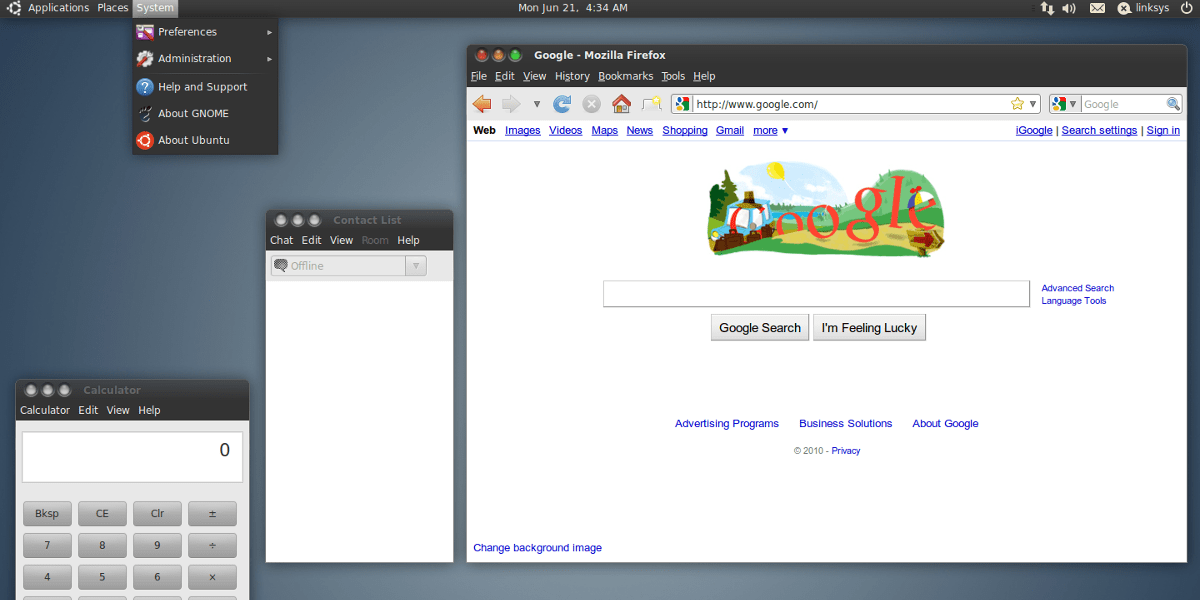Click the Firefox Back arrow button
Image resolution: width=1200 pixels, height=600 pixels.
click(482, 104)
